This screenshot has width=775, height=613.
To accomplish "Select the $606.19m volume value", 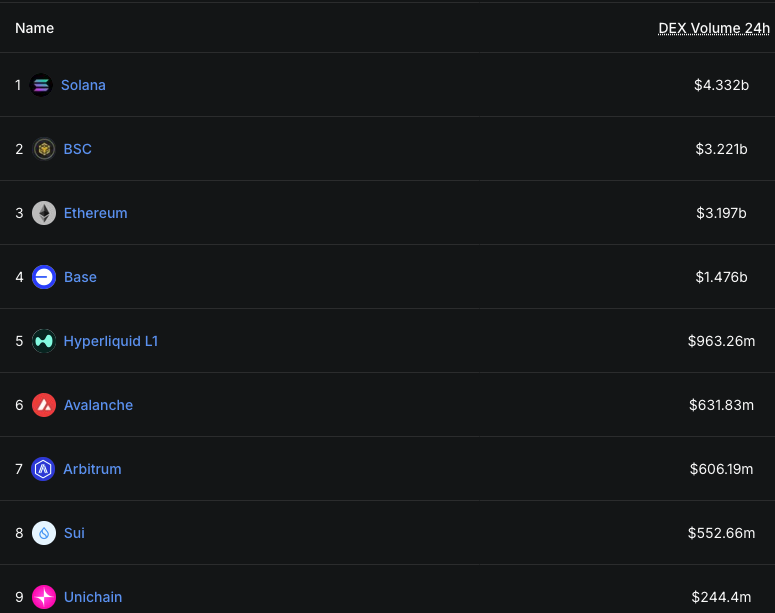I will 721,469.
